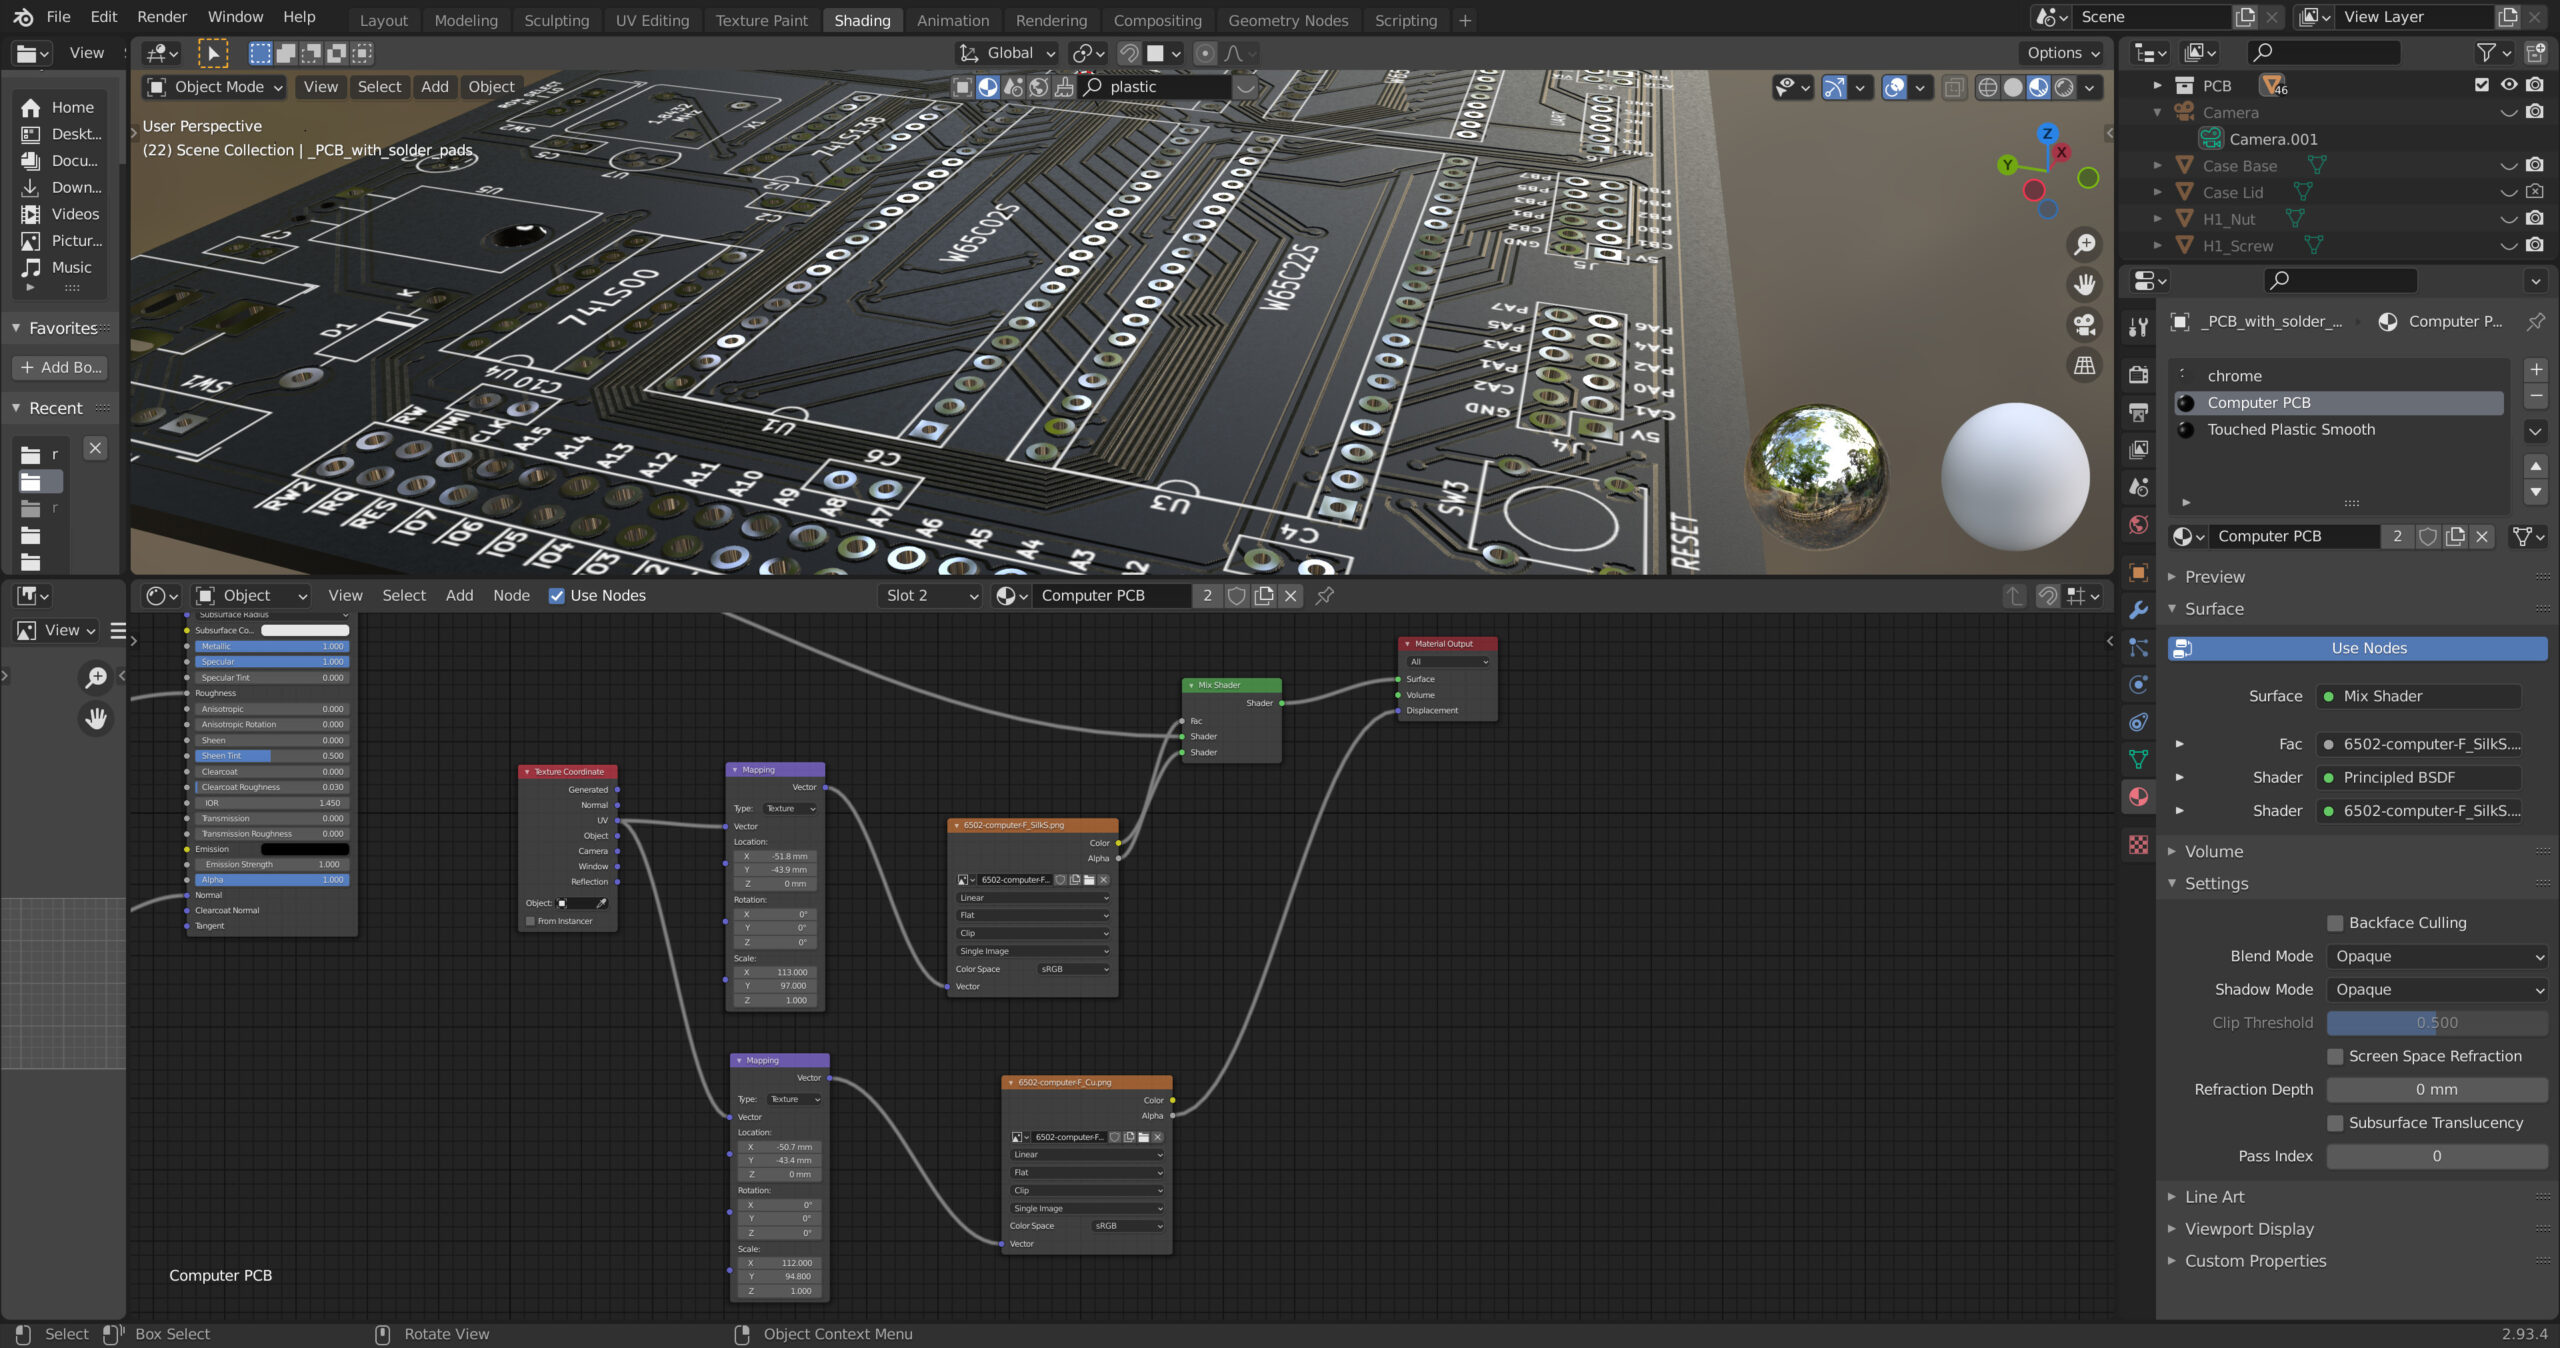Click the camera view icon in viewport
The image size is (2560, 1348).
(x=2084, y=325)
